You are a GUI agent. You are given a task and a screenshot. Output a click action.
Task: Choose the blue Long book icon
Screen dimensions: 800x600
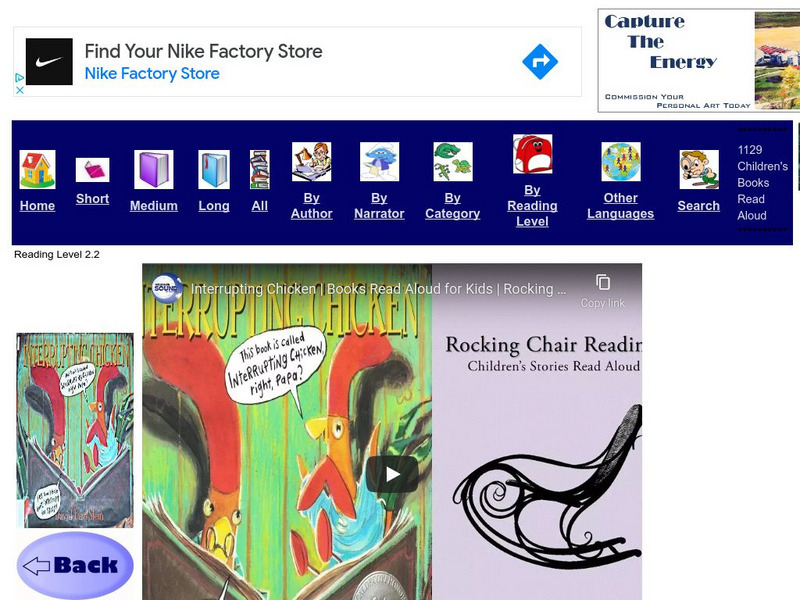point(214,169)
